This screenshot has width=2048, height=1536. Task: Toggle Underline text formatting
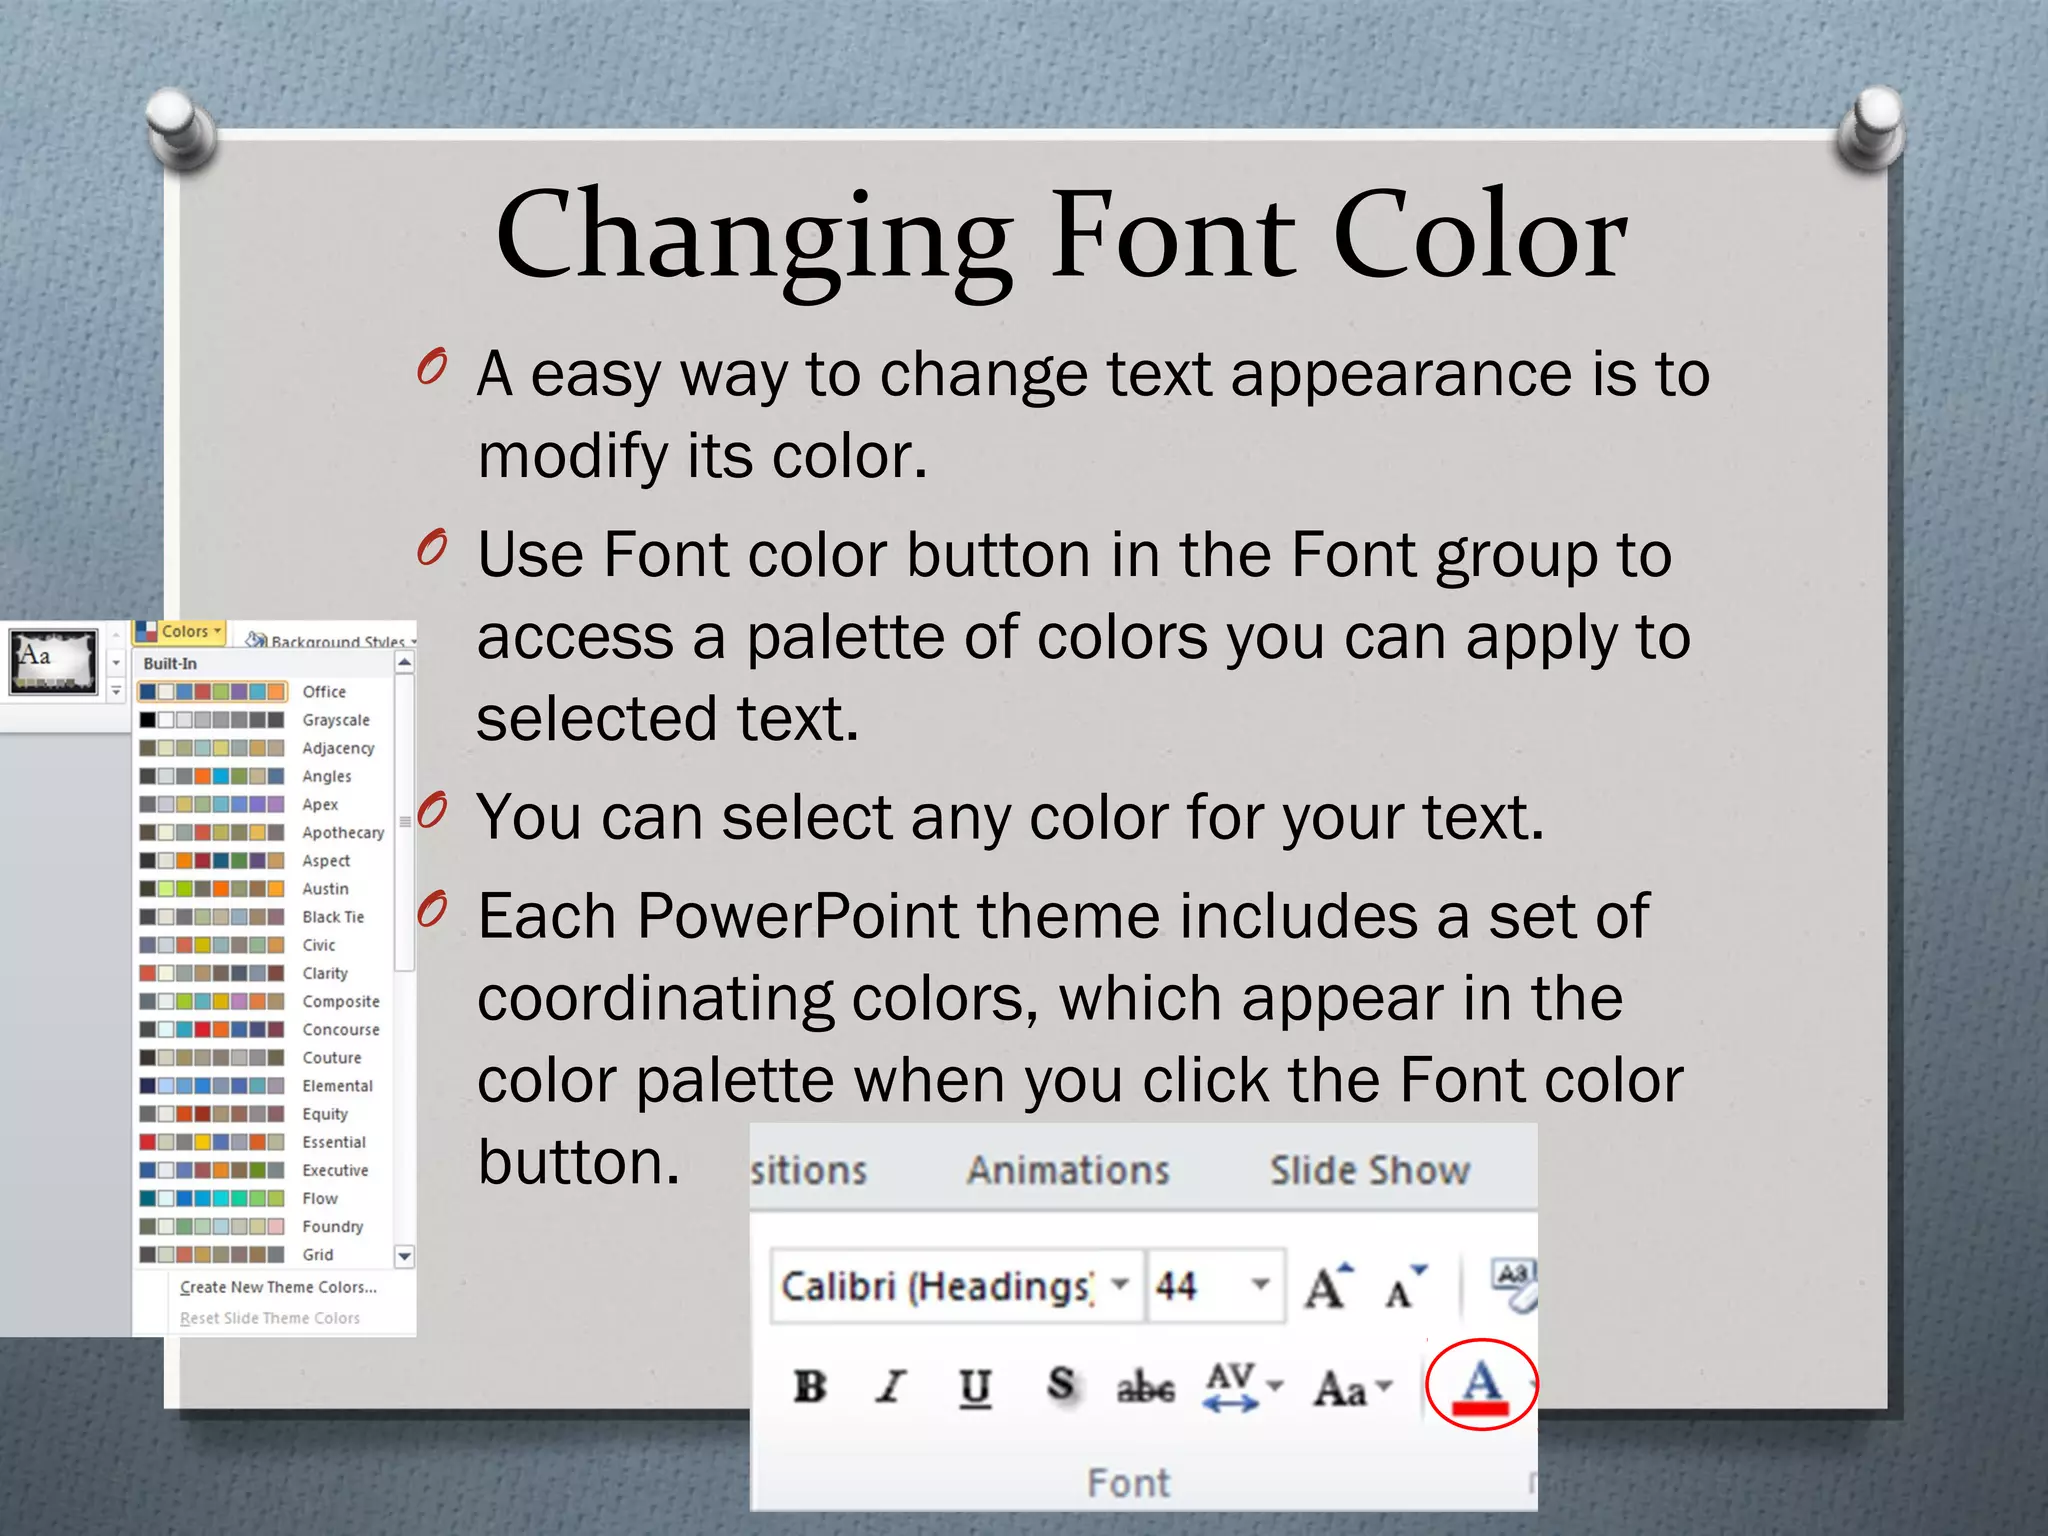click(x=975, y=1387)
